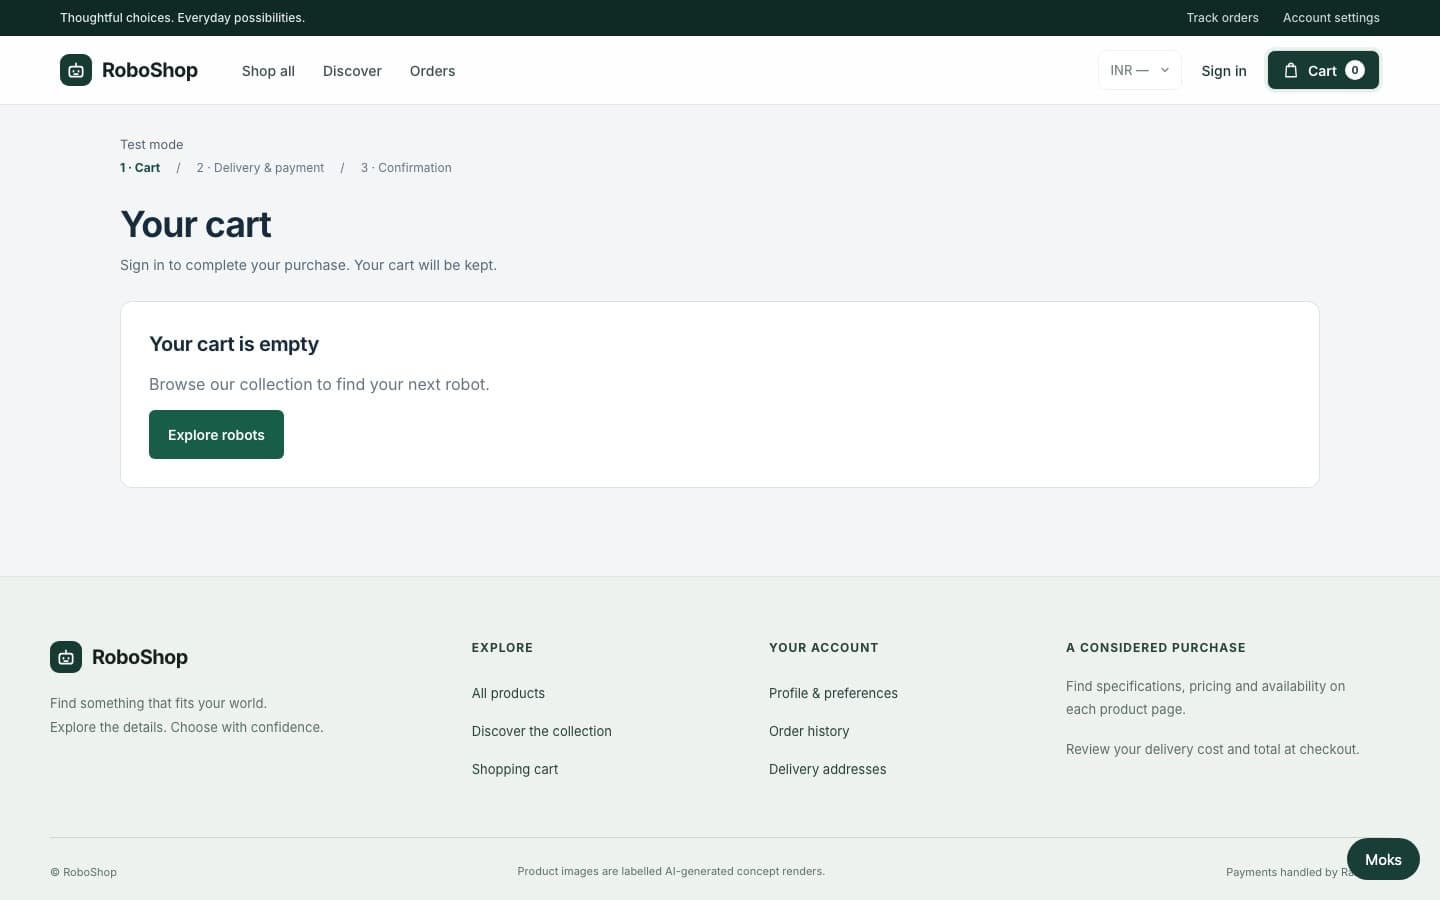This screenshot has width=1440, height=900.
Task: Click Sign in
Action: [x=1224, y=71]
